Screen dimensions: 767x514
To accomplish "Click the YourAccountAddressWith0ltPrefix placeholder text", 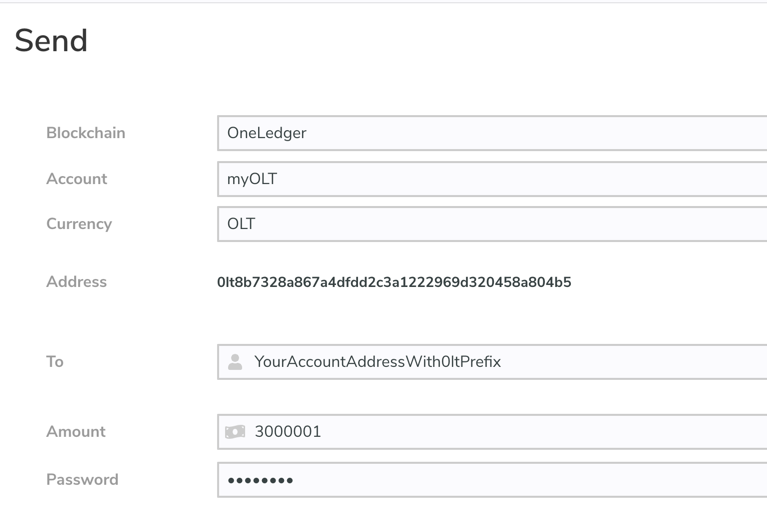I will click(x=378, y=362).
